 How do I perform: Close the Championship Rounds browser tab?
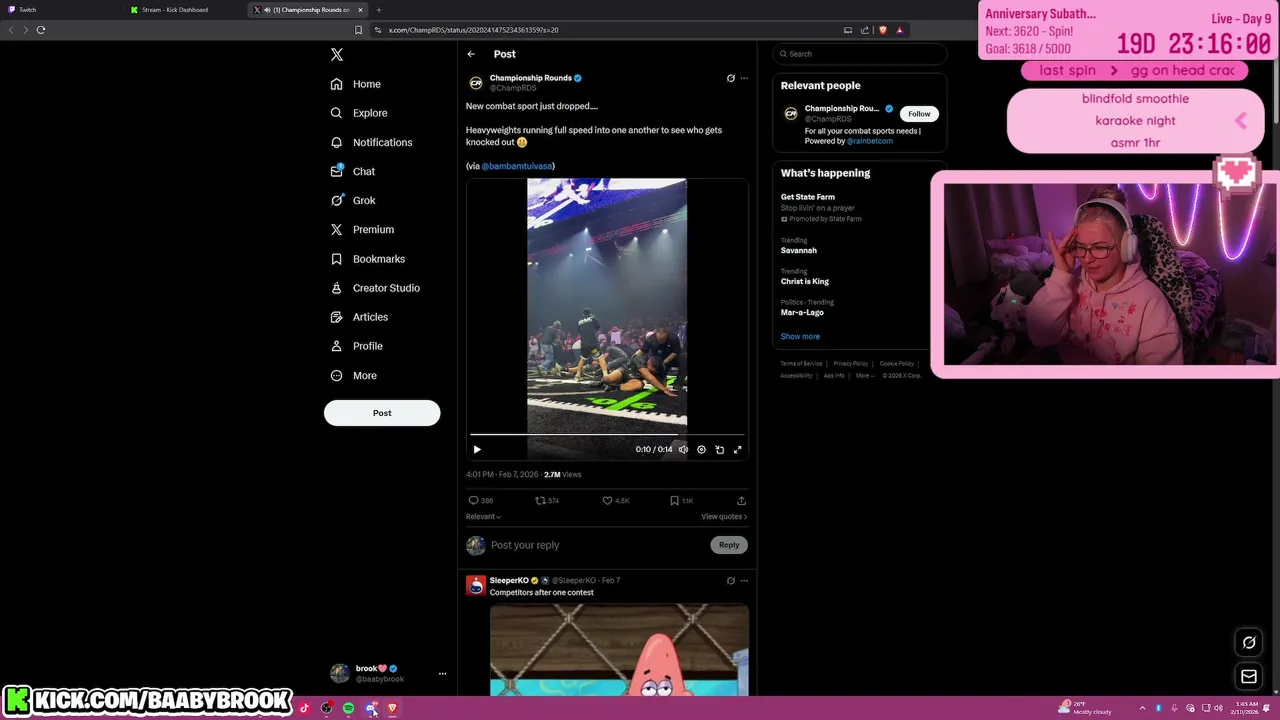coord(360,10)
